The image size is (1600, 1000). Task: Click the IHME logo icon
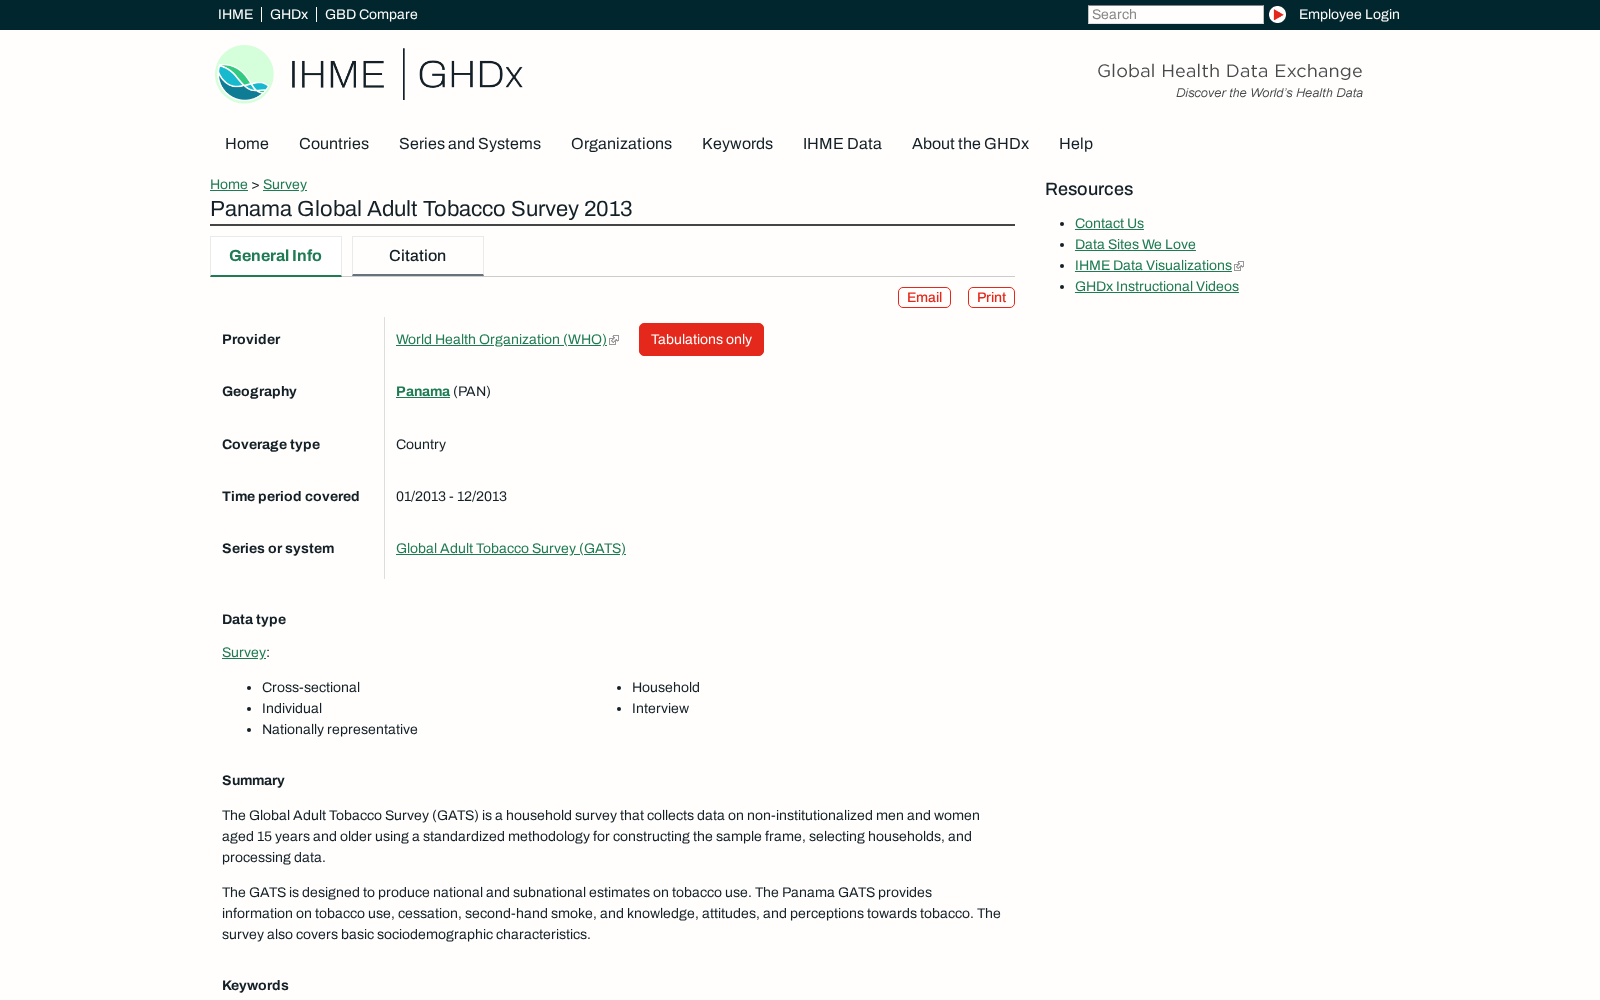point(245,74)
